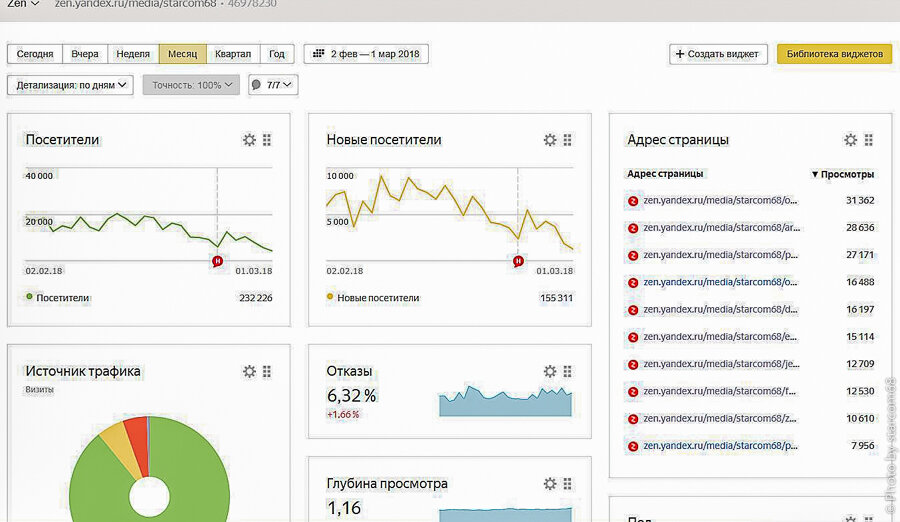The image size is (900, 522).
Task: Click Новые посетители total 155 311
Action: pyautogui.click(x=556, y=298)
